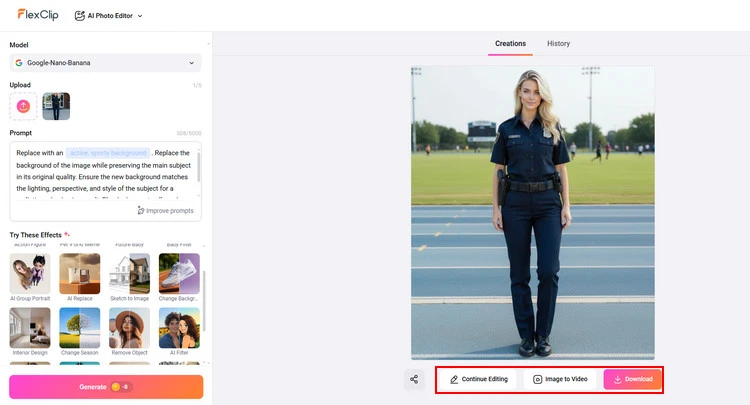Switch to the History tab
This screenshot has width=750, height=405.
558,44
